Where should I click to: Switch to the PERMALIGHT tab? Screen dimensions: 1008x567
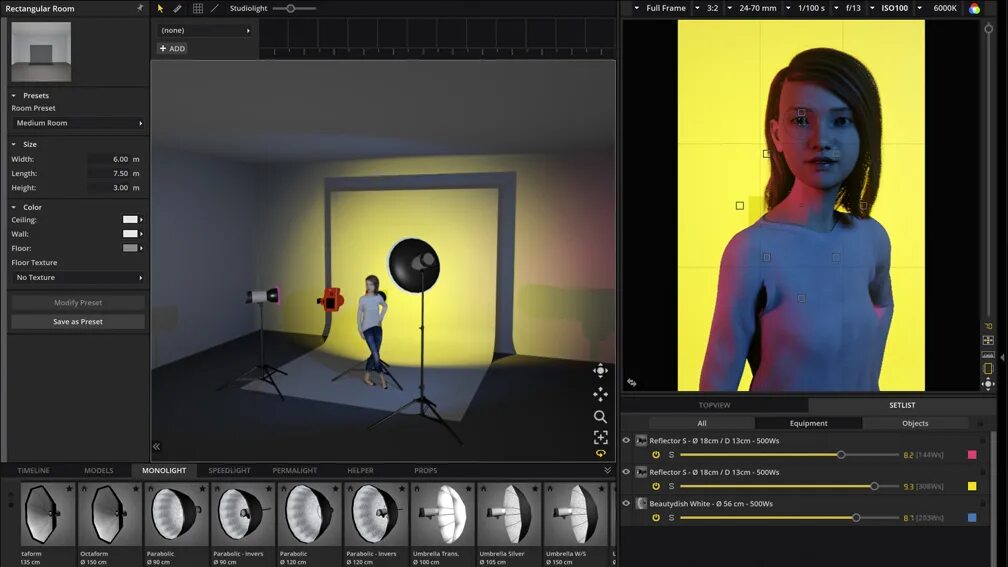point(294,471)
